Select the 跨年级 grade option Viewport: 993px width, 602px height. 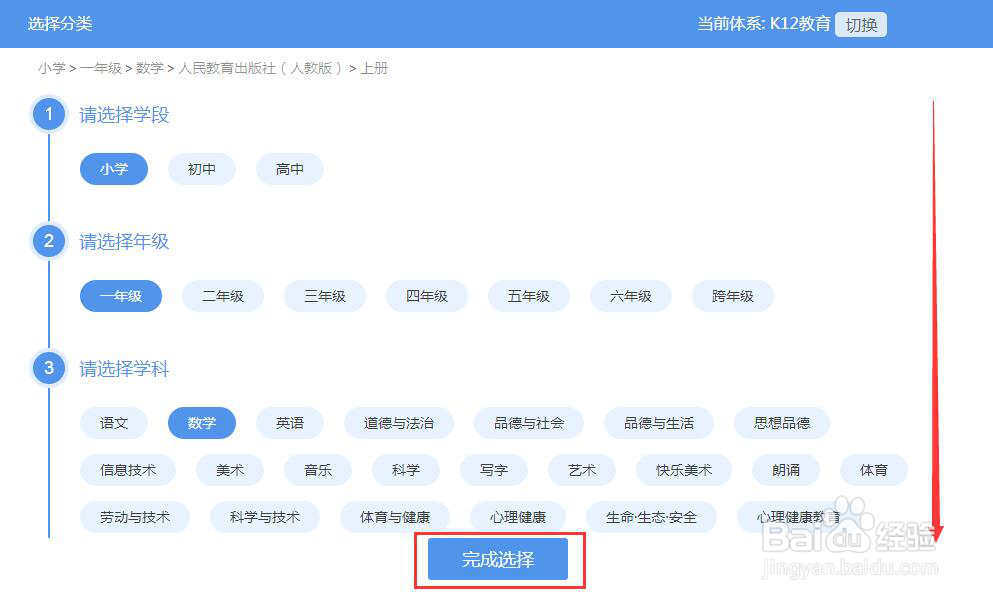731,296
